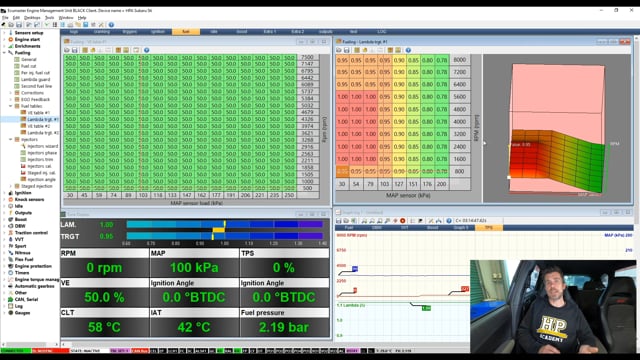The image size is (640, 360).
Task: Open the Desktops menu
Action: click(x=32, y=18)
